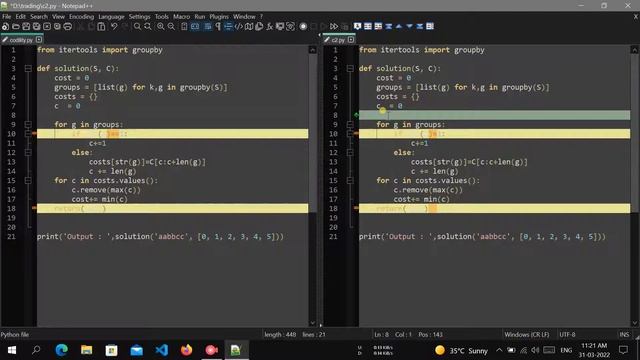This screenshot has height=360, width=640.
Task: Undo the last edit via toolbar
Action: tap(114, 27)
